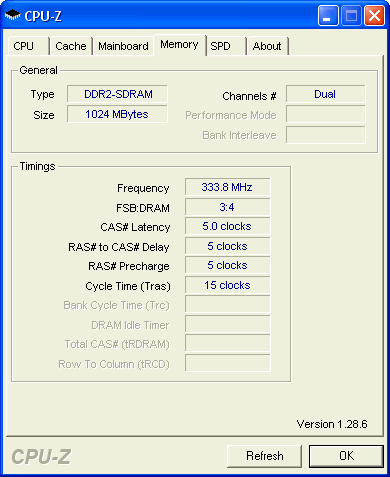Select the Mainboard tab
This screenshot has width=390, height=477.
tap(123, 46)
